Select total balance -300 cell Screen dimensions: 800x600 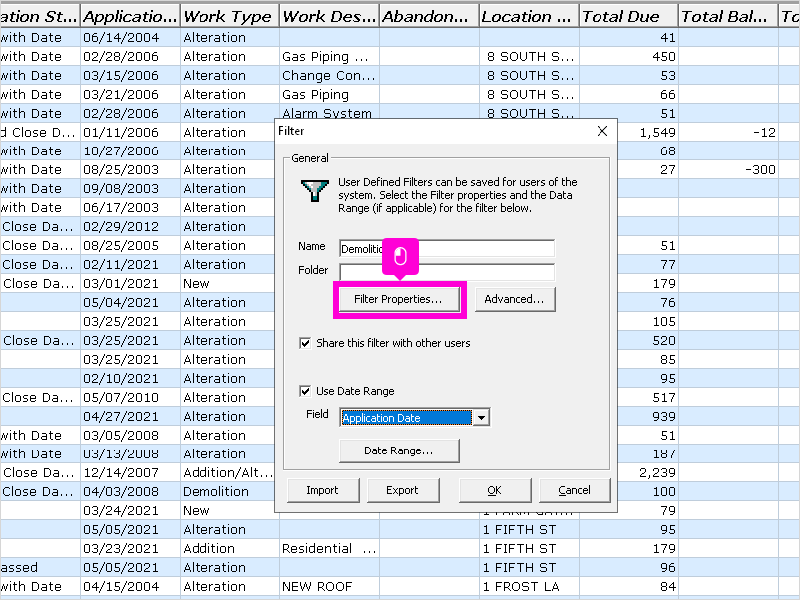point(729,169)
